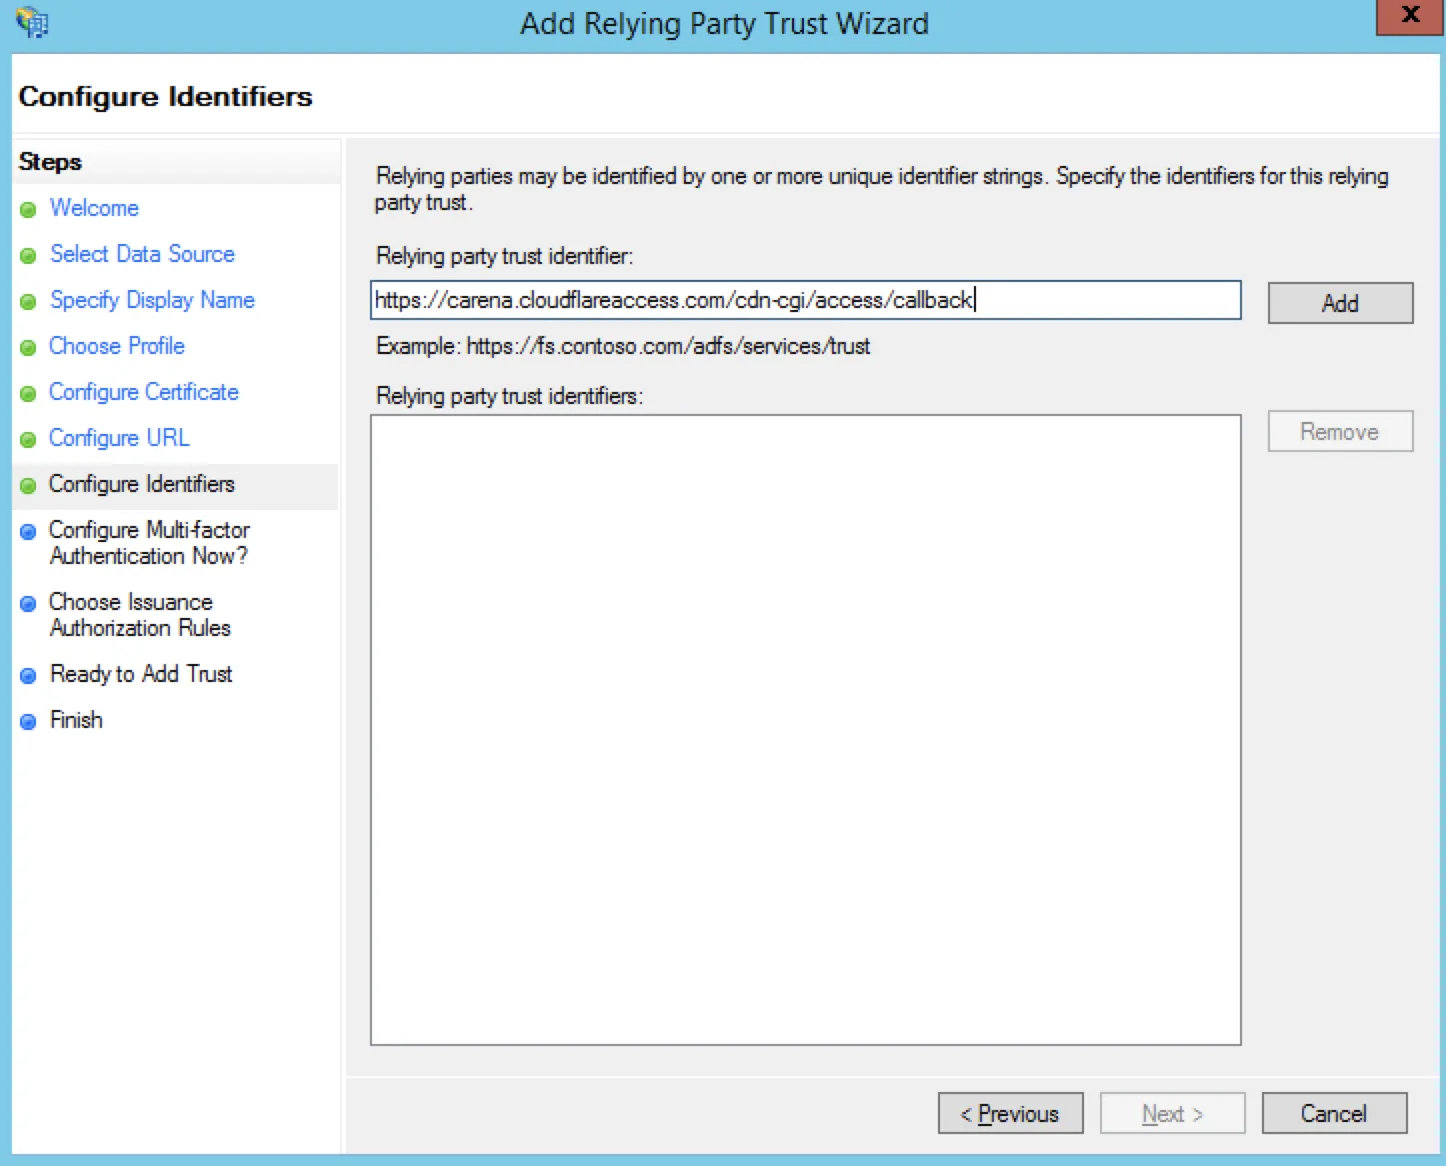The image size is (1446, 1166).
Task: Select the highlighted Configure Identifiers step
Action: click(141, 485)
